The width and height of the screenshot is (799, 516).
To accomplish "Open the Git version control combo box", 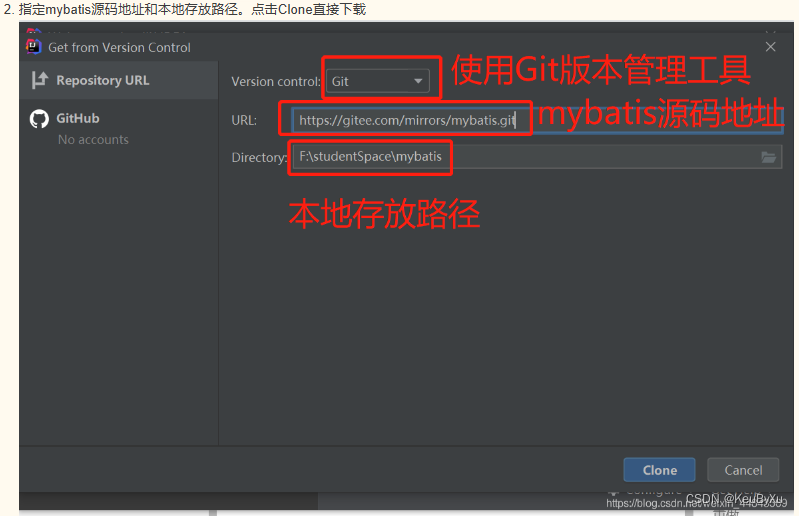I will pos(378,81).
